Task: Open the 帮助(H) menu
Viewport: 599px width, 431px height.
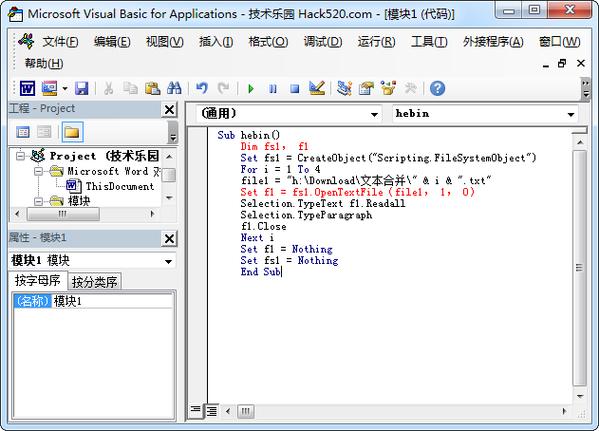Action: 44,63
